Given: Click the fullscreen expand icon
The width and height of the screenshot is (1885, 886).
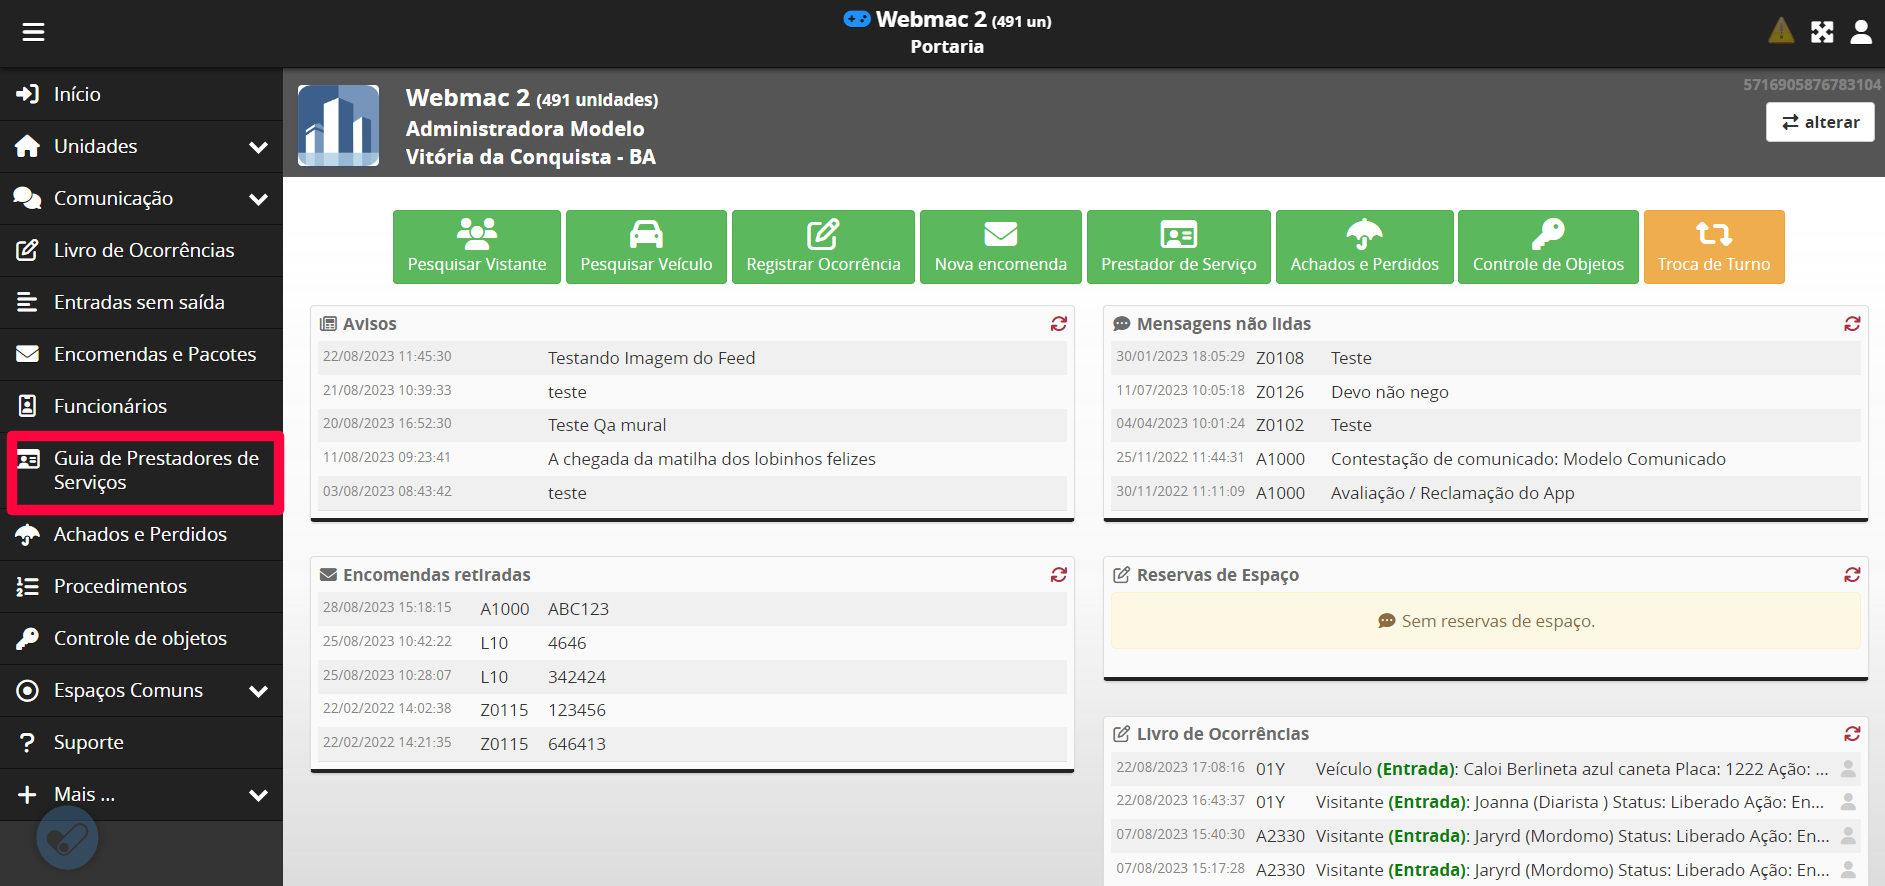Looking at the screenshot, I should (1822, 32).
